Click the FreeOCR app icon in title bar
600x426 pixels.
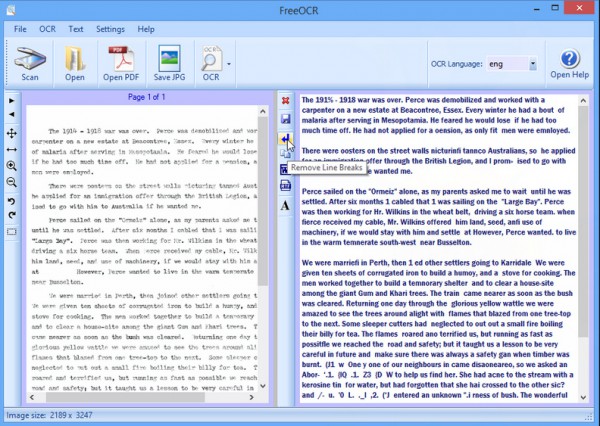coord(11,10)
